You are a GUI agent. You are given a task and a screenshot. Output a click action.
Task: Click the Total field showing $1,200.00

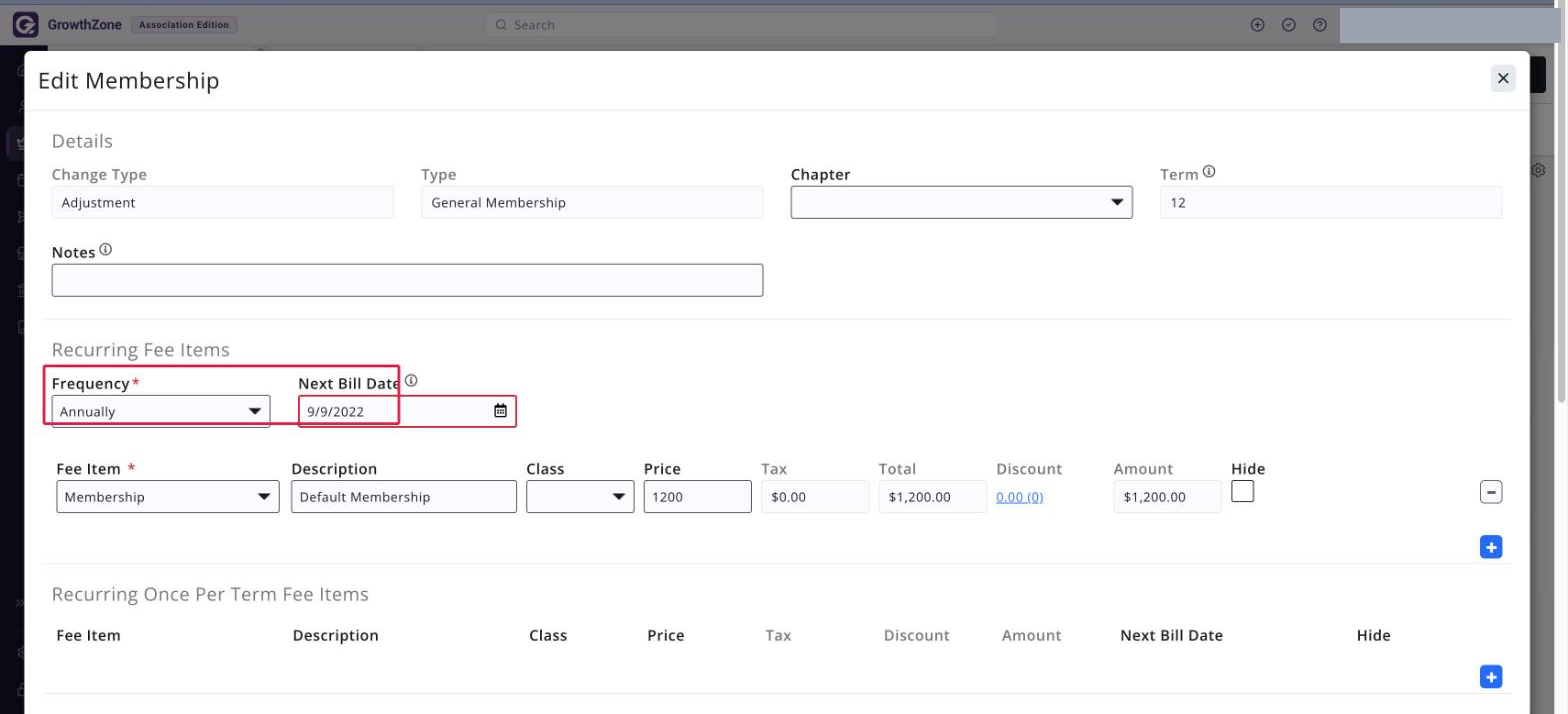tap(933, 497)
